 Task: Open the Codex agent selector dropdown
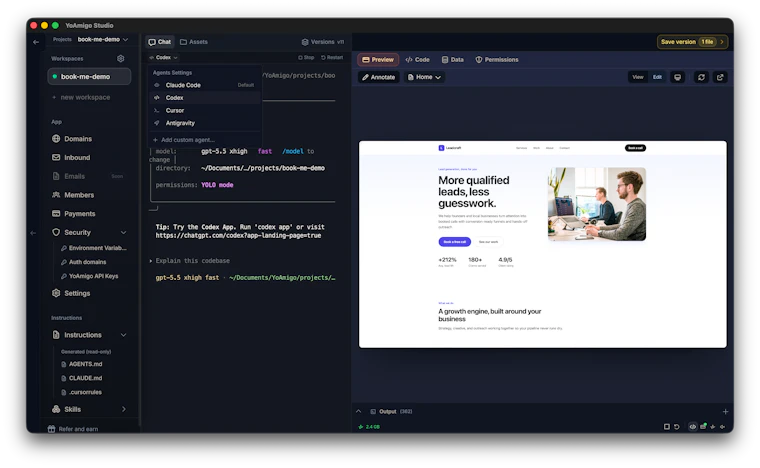click(163, 58)
